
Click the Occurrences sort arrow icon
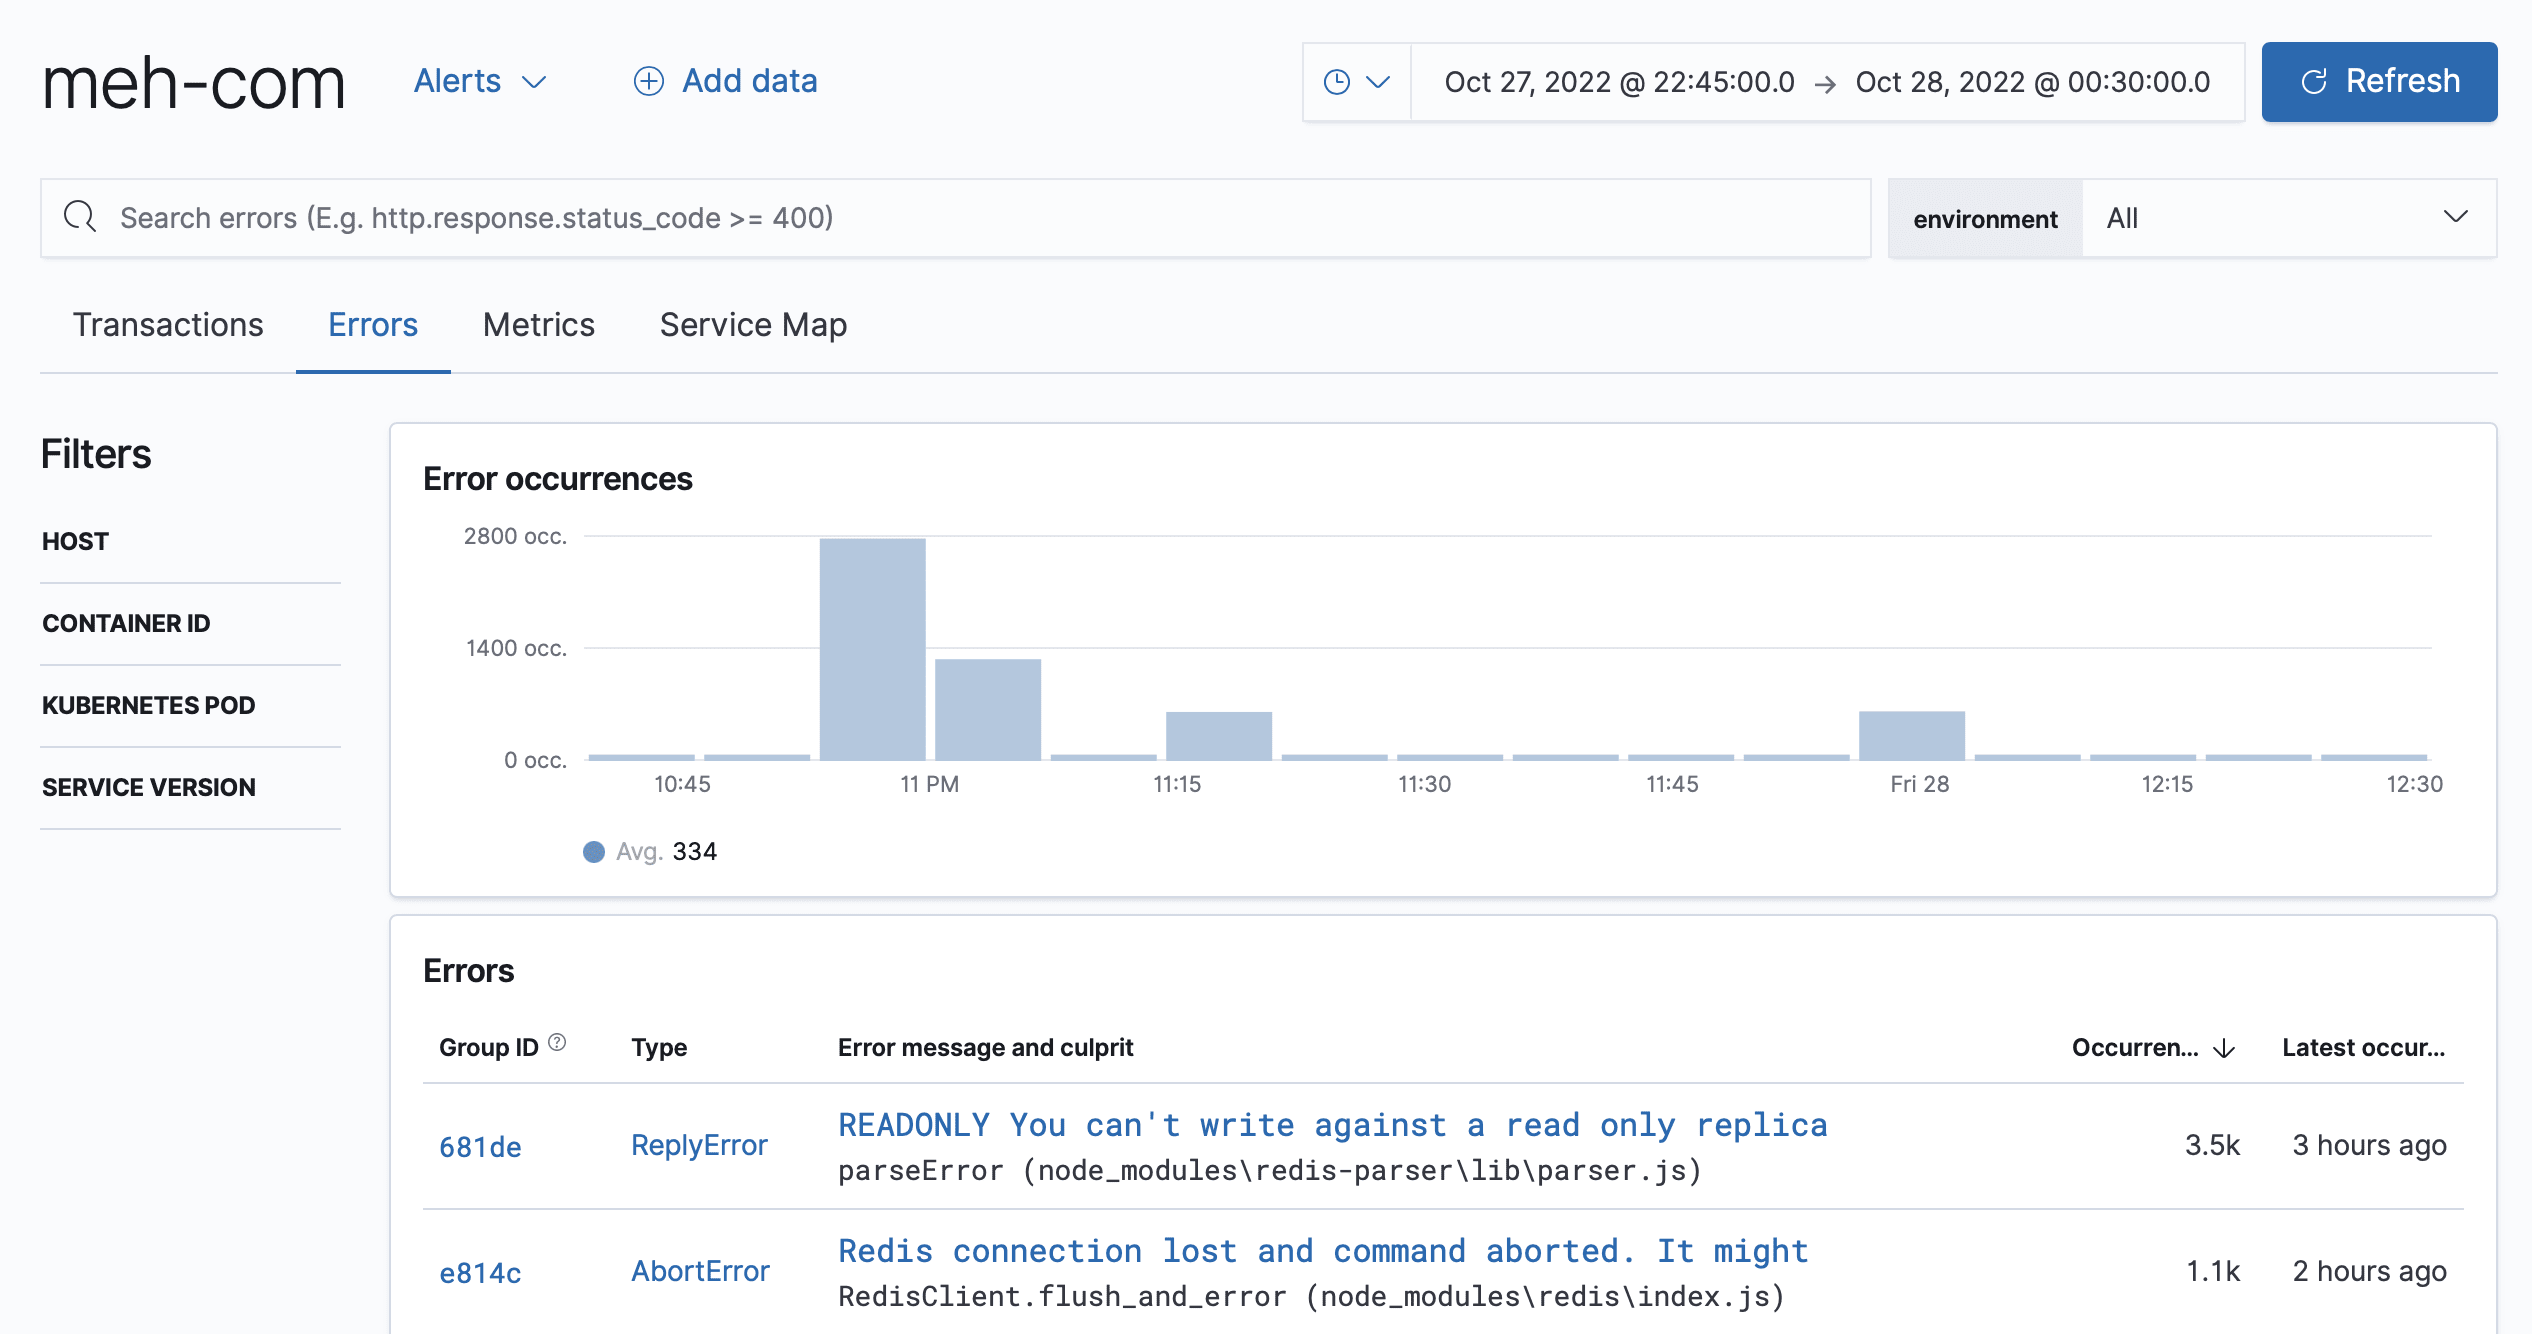click(x=2224, y=1048)
